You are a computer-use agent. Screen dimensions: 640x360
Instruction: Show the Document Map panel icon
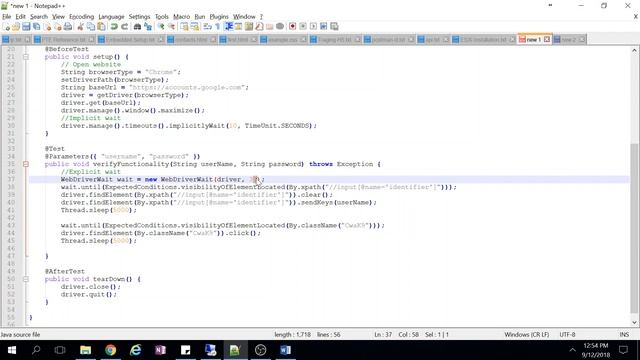[x=249, y=27]
